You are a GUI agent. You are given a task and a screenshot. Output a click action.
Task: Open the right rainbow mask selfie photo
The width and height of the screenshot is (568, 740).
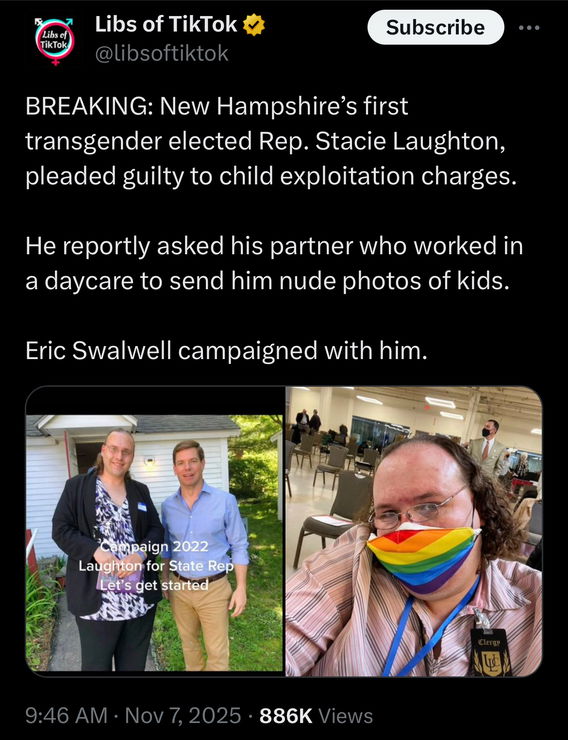414,531
